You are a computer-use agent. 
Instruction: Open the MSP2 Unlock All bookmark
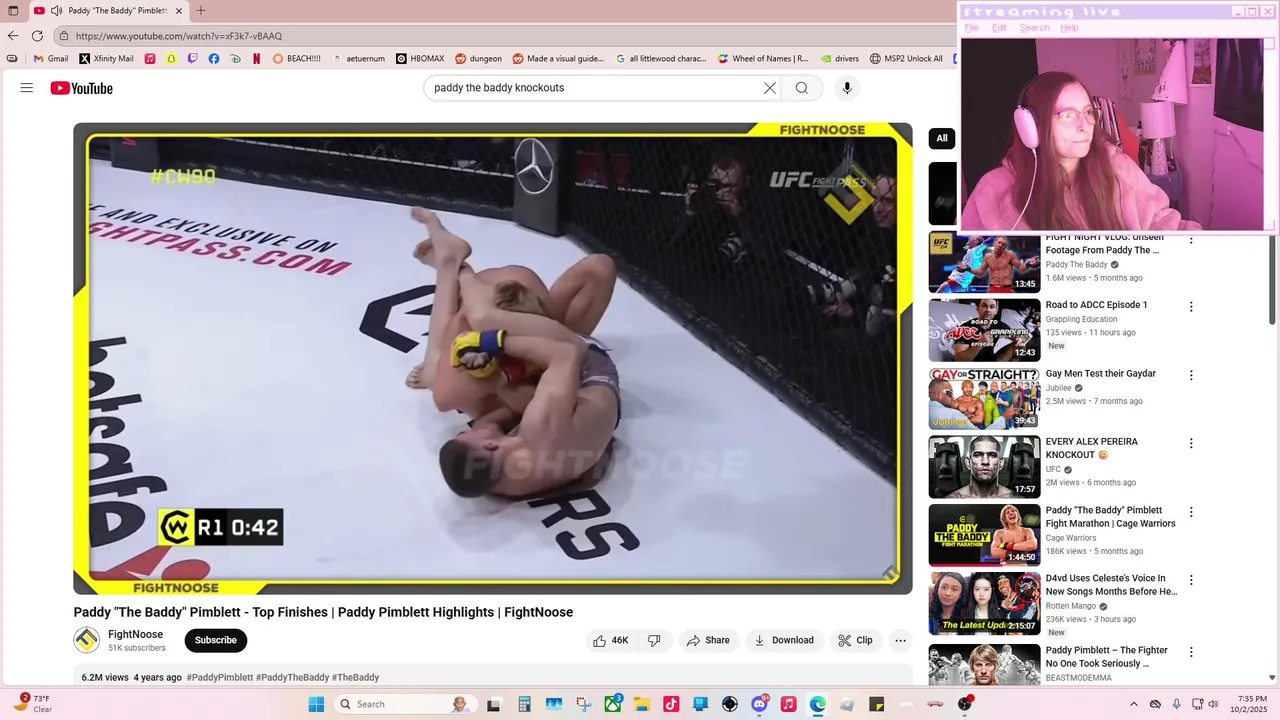click(906, 59)
